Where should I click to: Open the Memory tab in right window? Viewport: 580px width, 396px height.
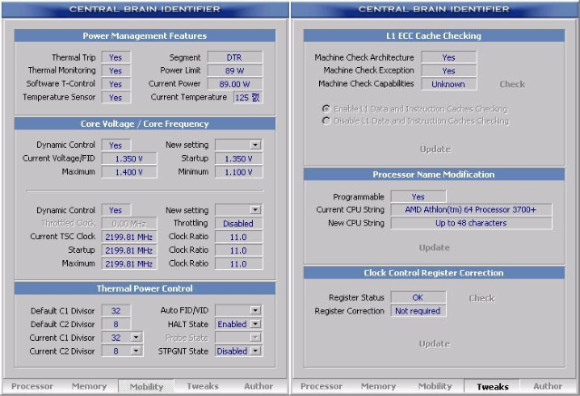point(378,386)
